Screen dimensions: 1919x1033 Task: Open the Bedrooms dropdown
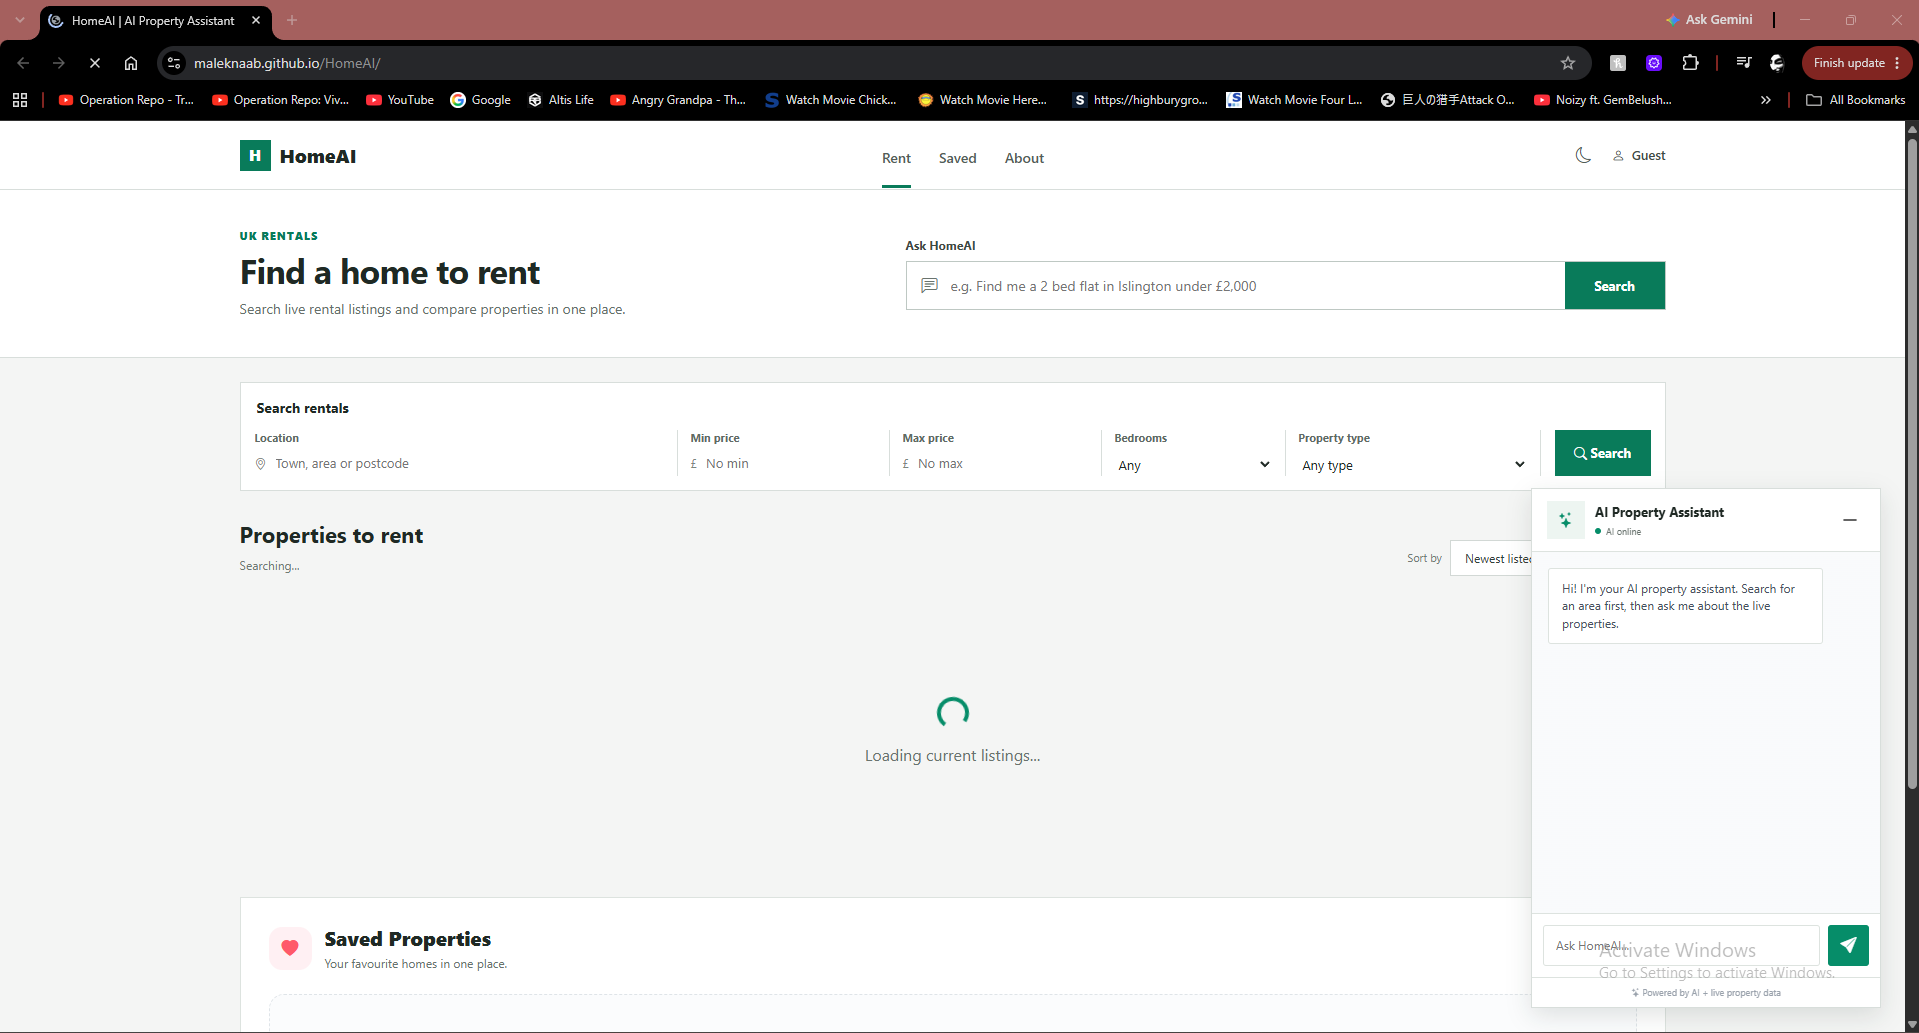click(x=1194, y=465)
